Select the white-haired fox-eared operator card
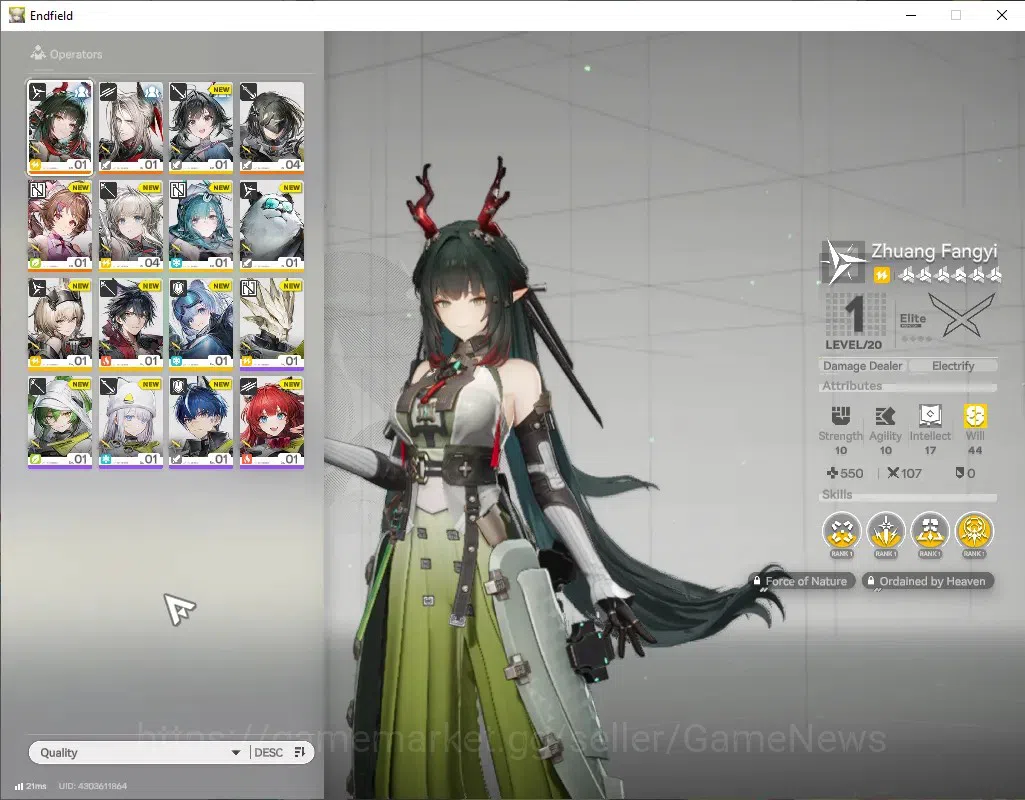1025x800 pixels. (x=131, y=127)
